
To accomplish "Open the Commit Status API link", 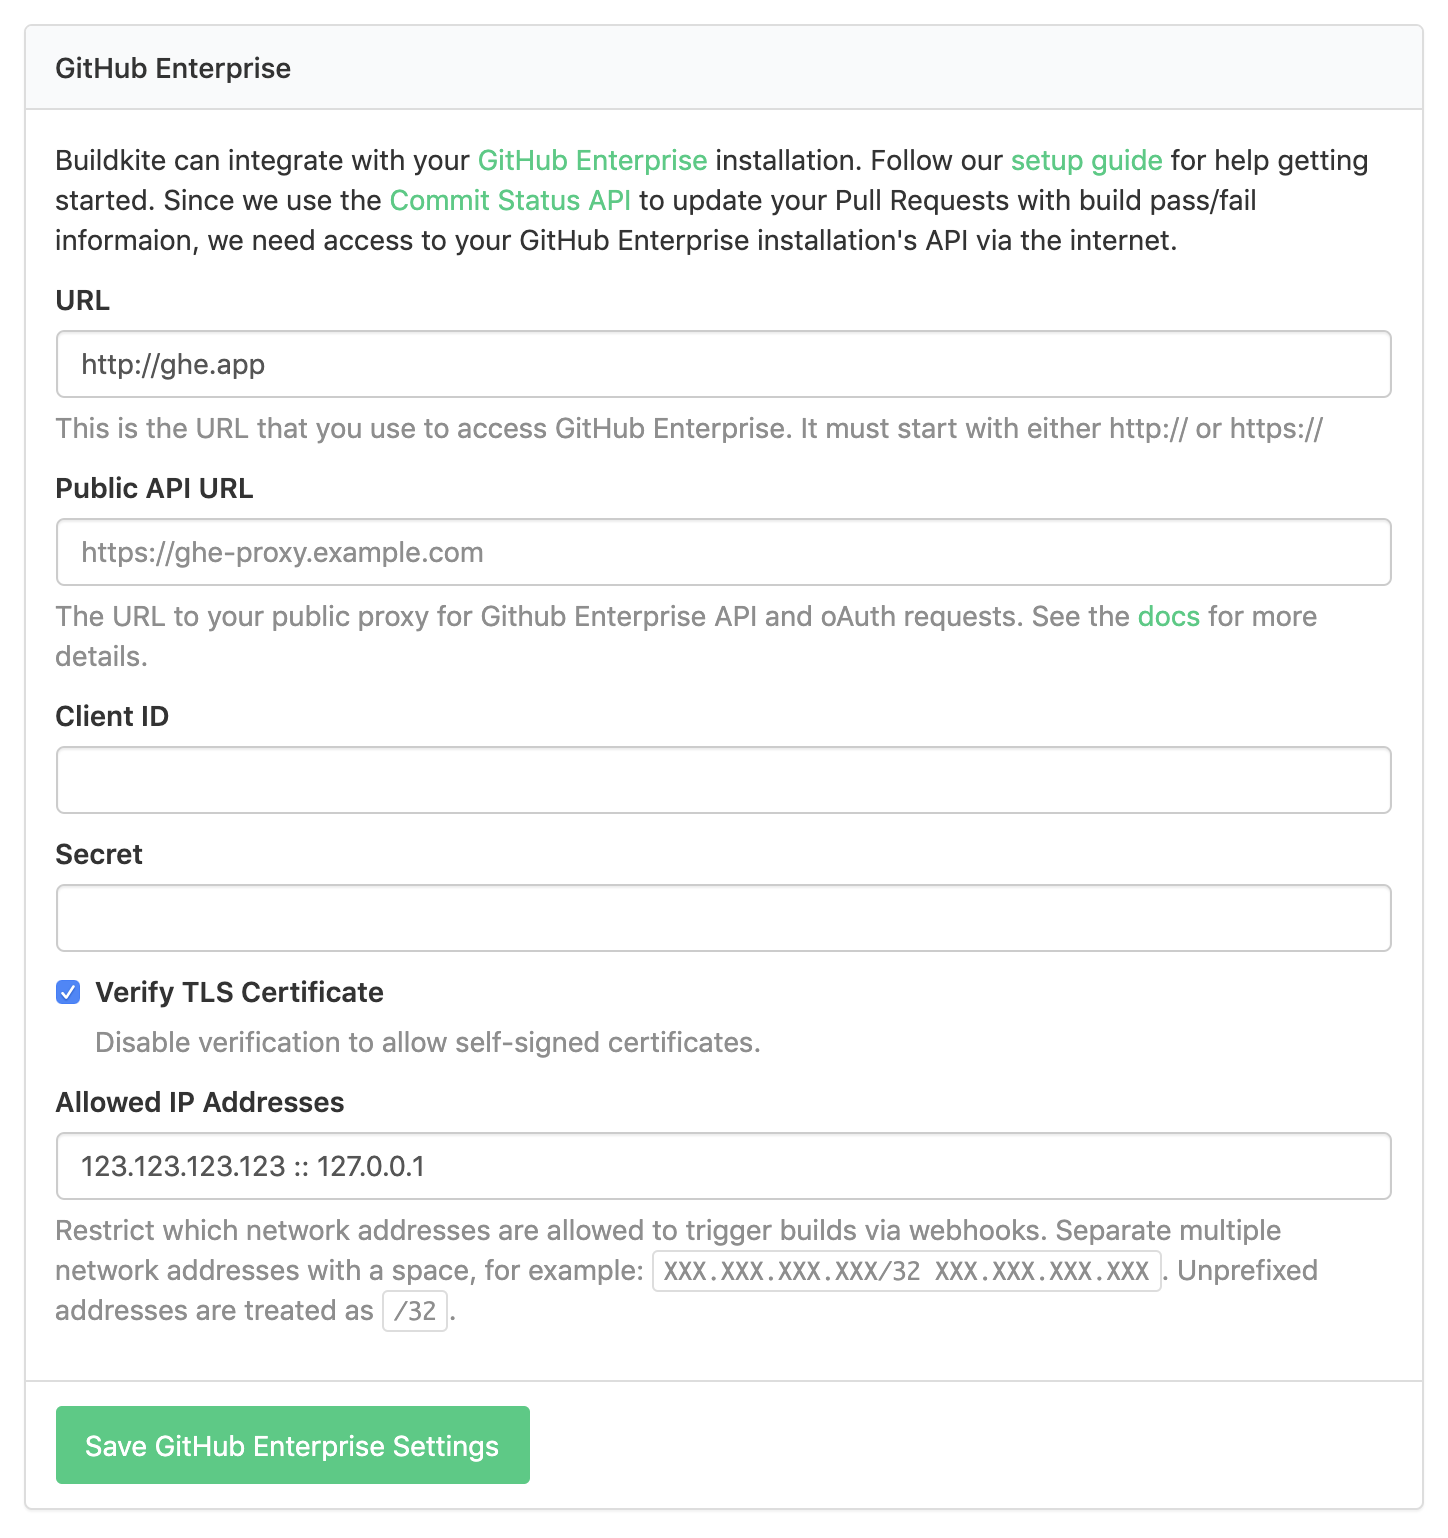I will (x=510, y=200).
